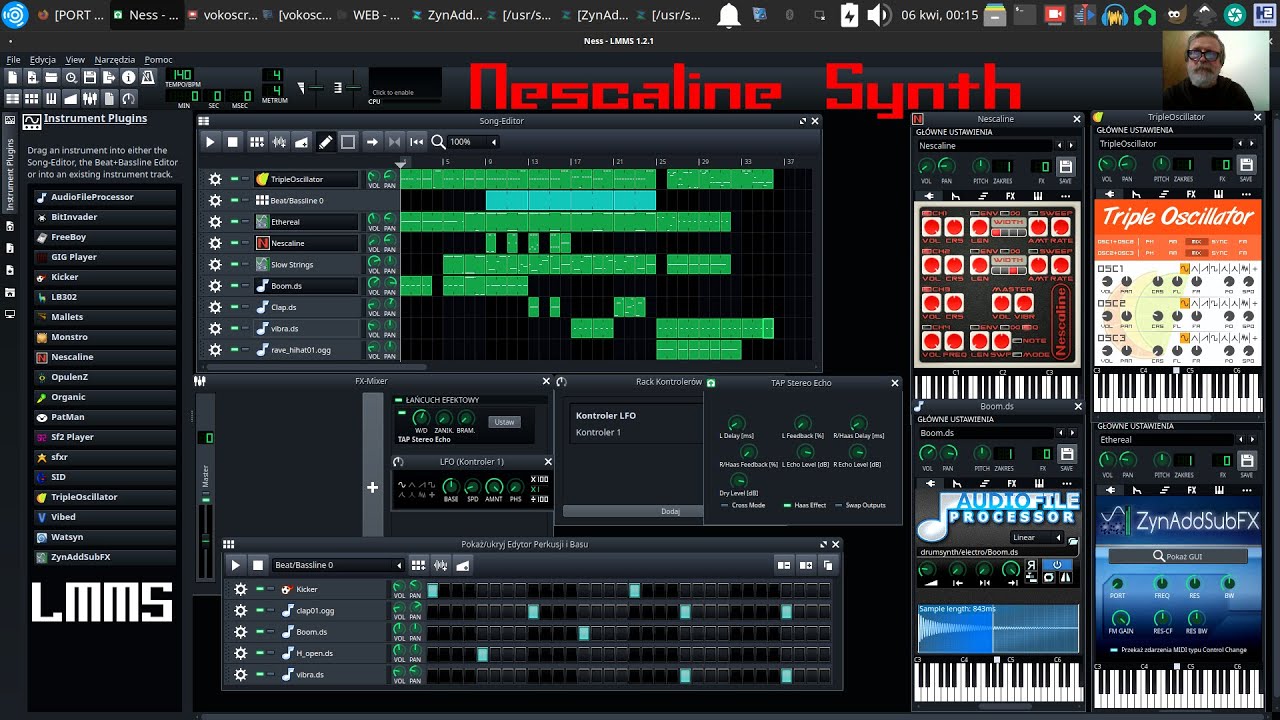Play the Beat/Bassline editor pattern
Image resolution: width=1280 pixels, height=720 pixels.
tap(236, 565)
